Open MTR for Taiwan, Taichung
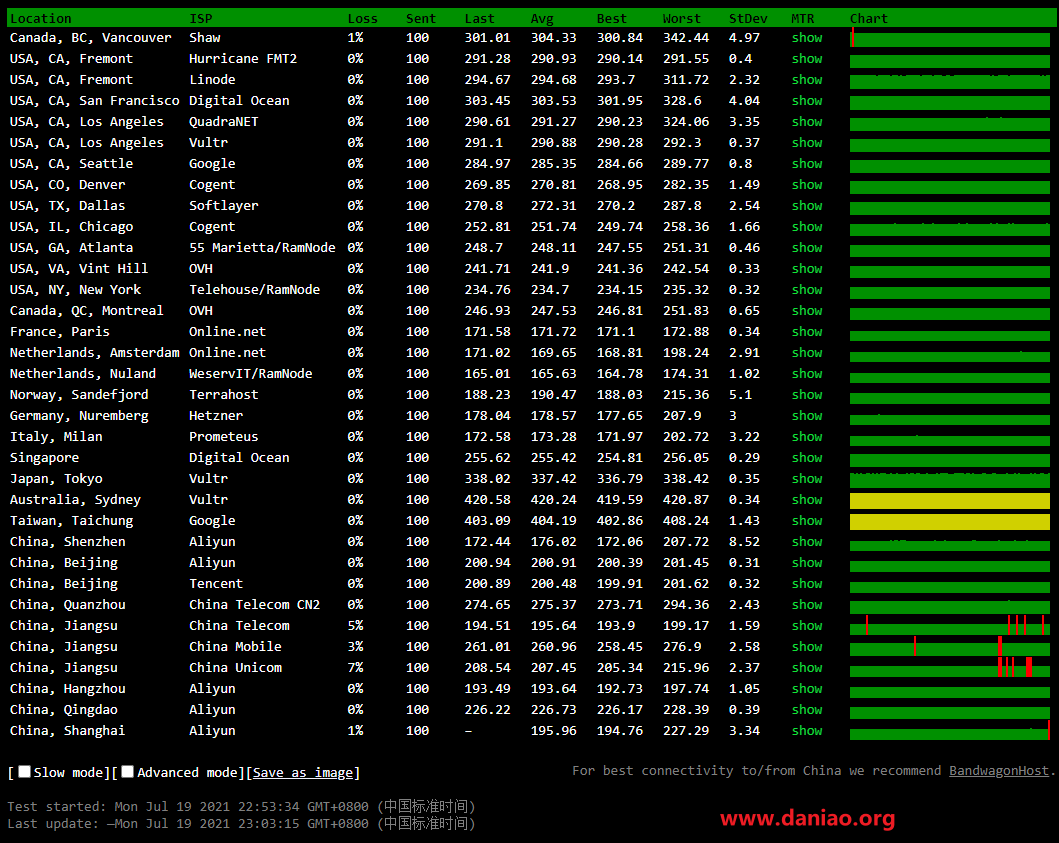Image resolution: width=1059 pixels, height=843 pixels. (807, 520)
